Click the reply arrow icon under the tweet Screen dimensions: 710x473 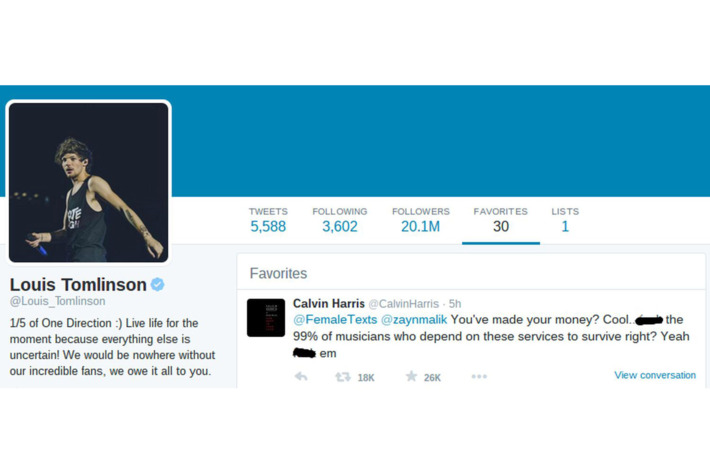(301, 377)
